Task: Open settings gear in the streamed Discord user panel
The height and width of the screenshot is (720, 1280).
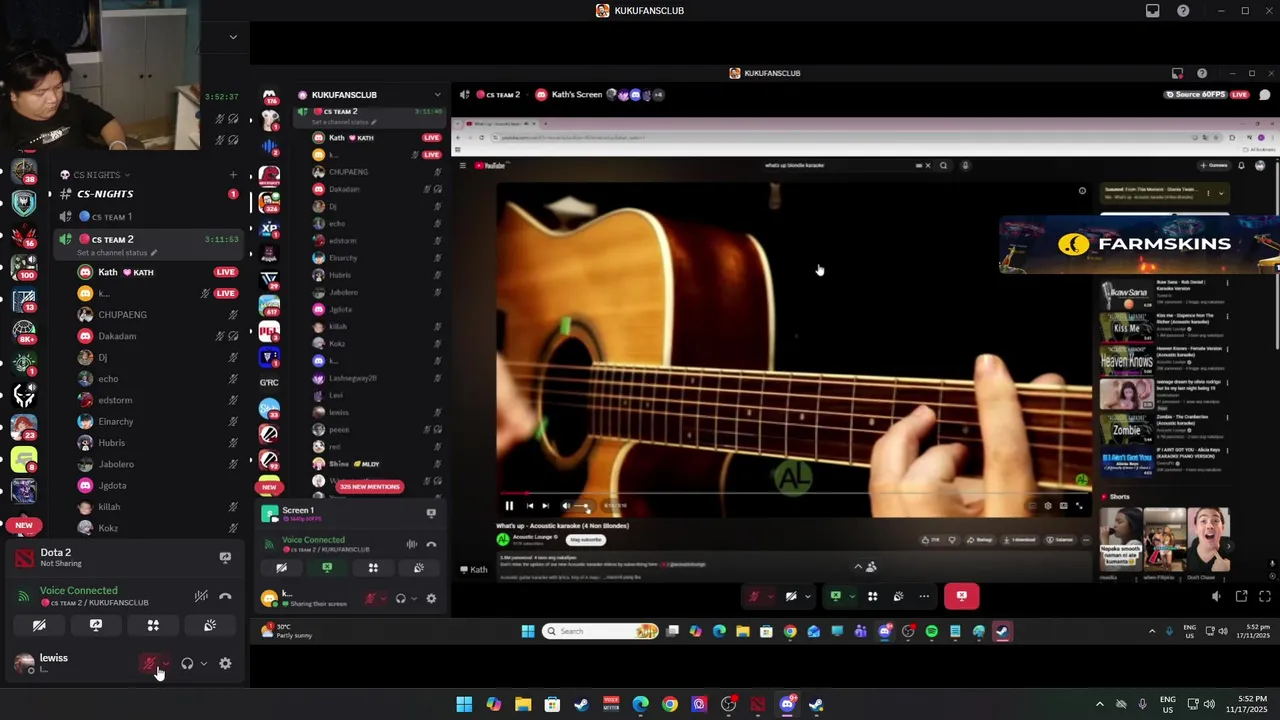Action: point(431,598)
